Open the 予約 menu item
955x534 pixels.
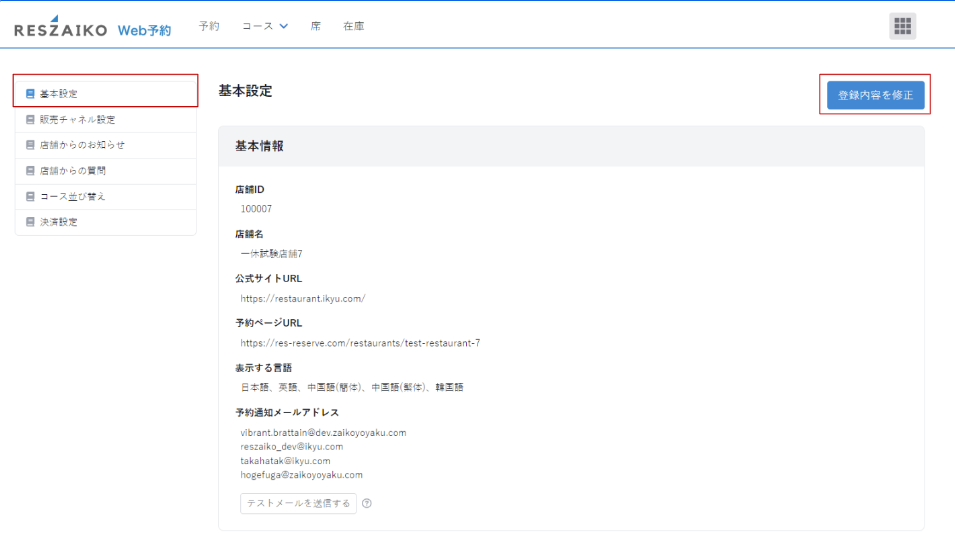click(209, 27)
